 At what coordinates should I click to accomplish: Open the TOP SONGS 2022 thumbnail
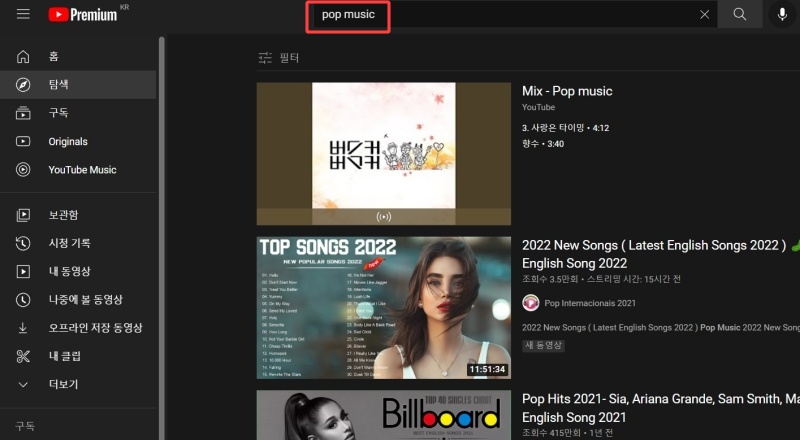[384, 308]
